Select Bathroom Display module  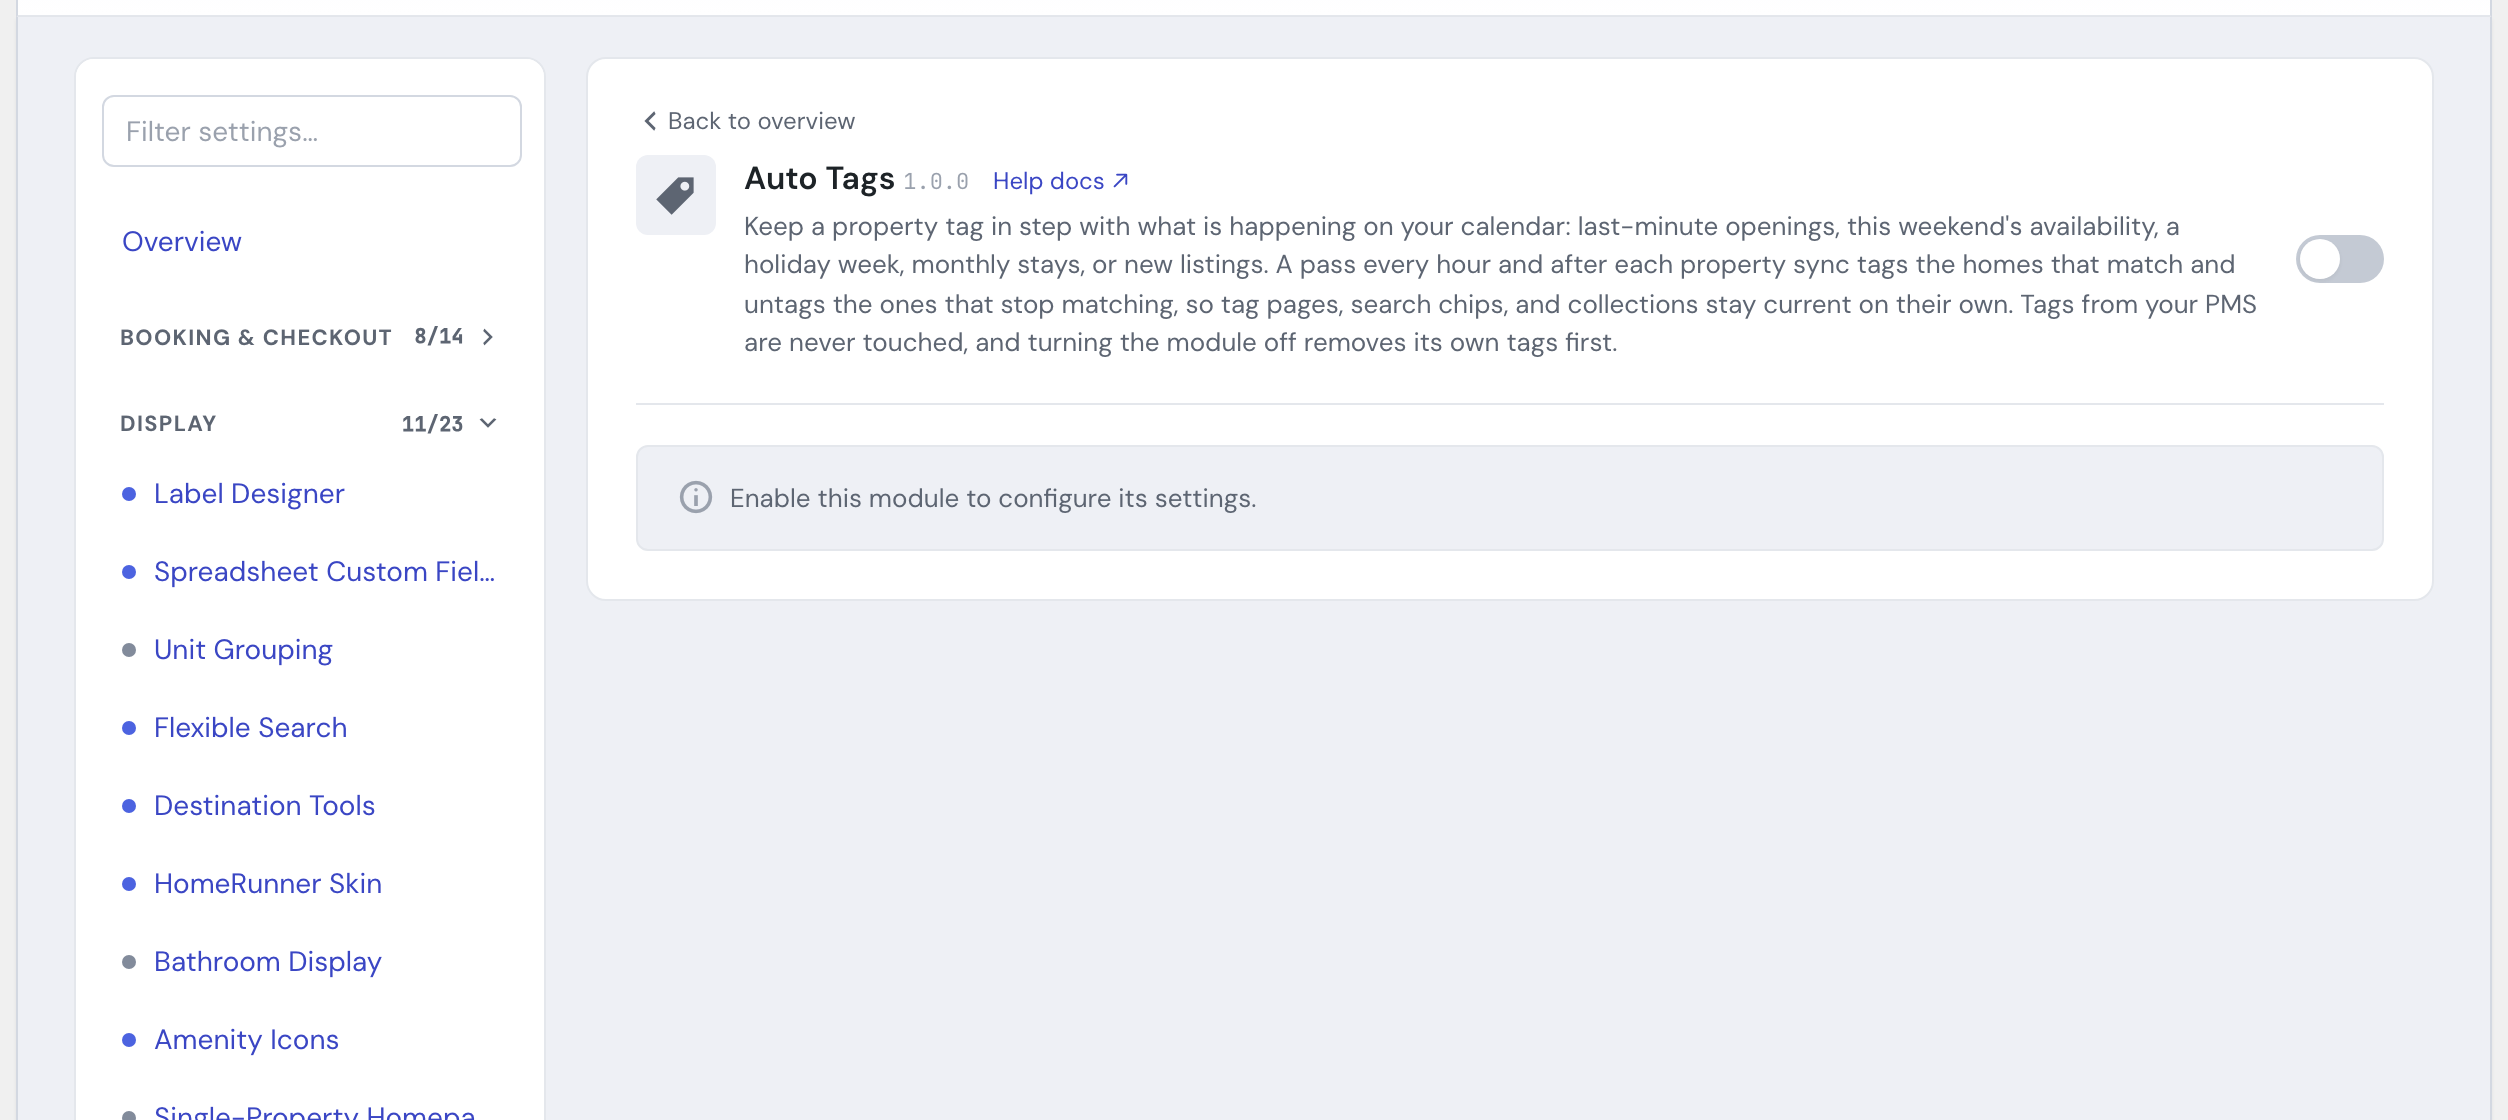tap(268, 962)
